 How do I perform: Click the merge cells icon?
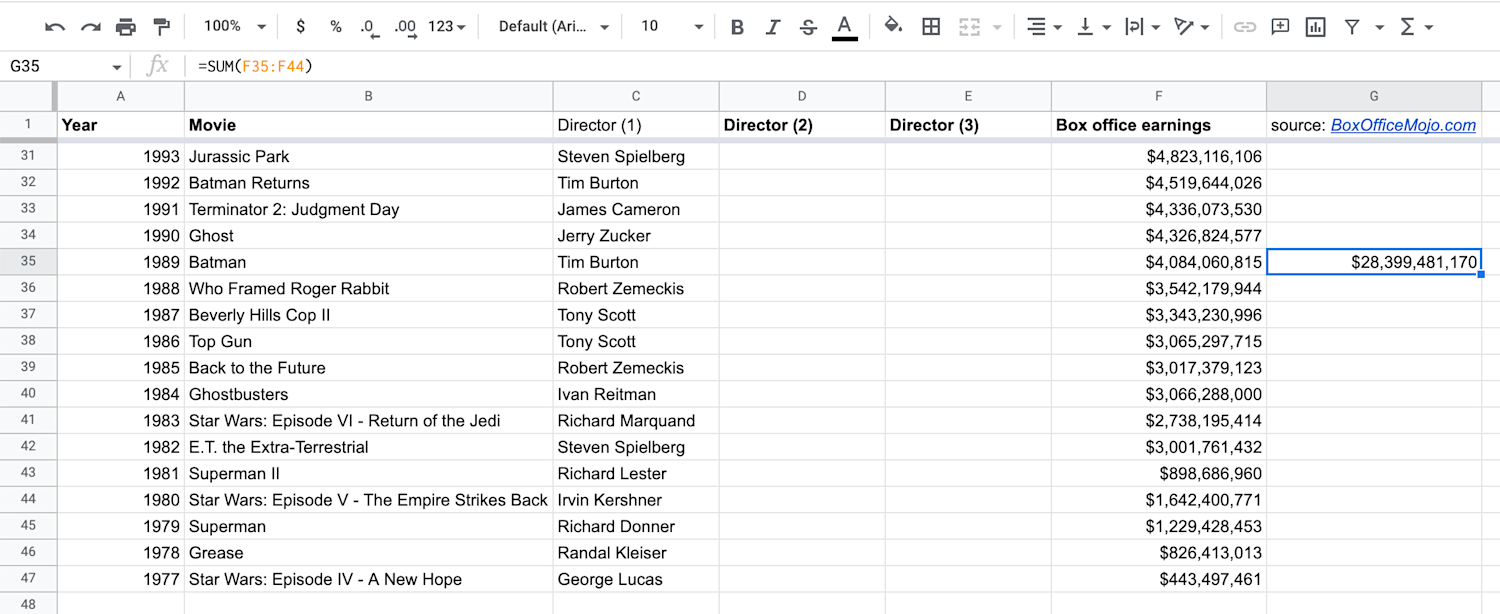[968, 27]
